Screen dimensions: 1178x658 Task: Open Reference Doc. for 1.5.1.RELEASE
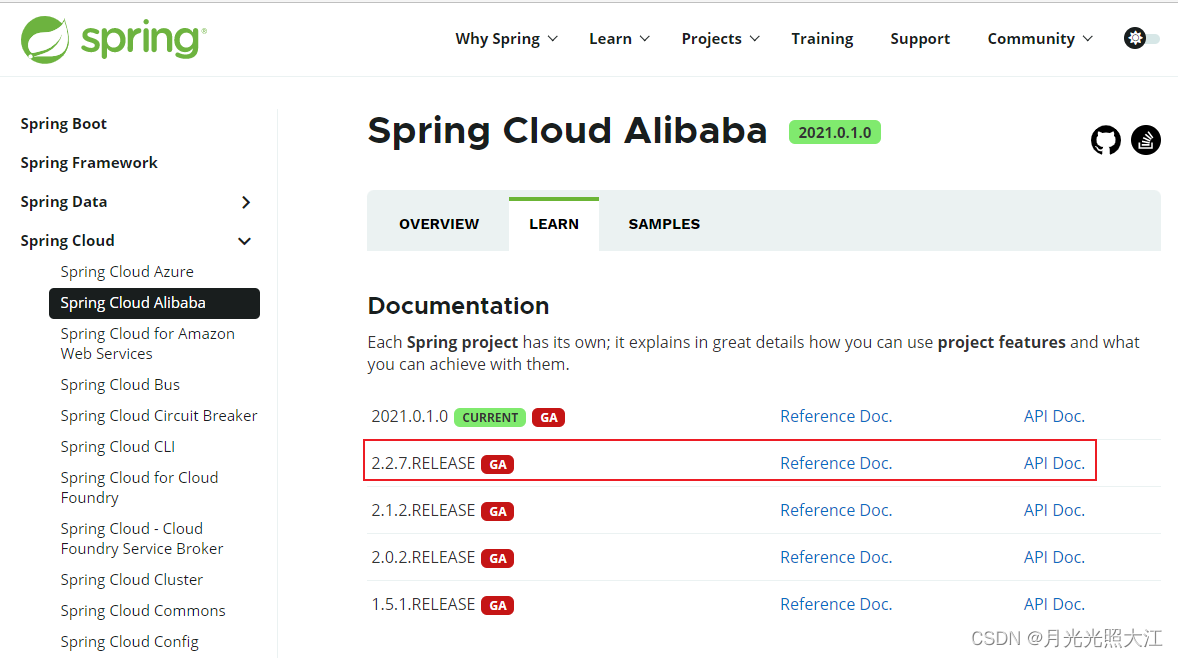[x=836, y=604]
